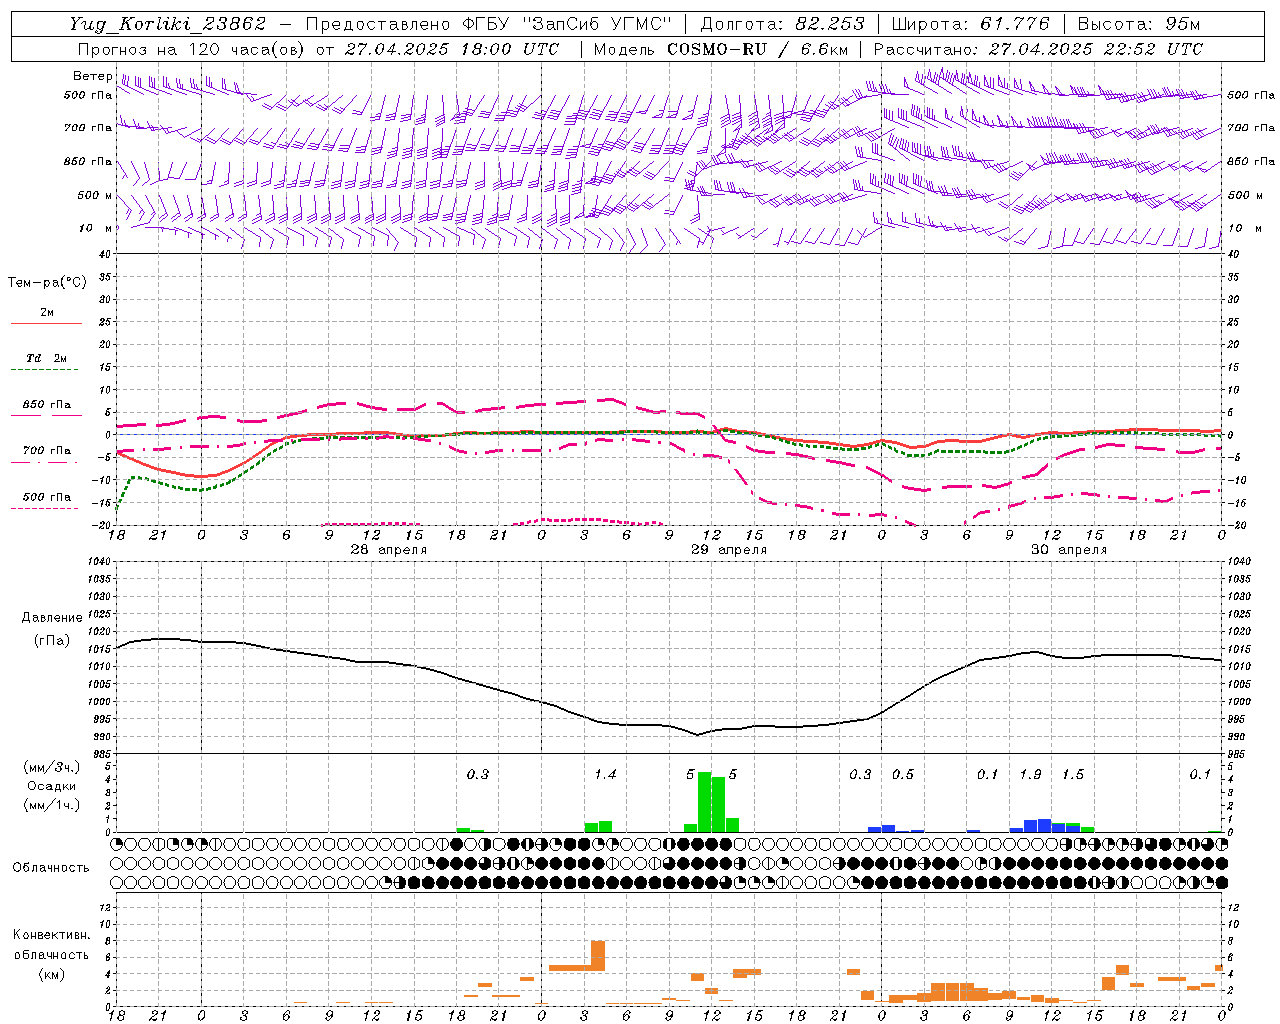Click the station name Yug_Korliki_23862
Image resolution: width=1280 pixels, height=1024 pixels.
168,24
